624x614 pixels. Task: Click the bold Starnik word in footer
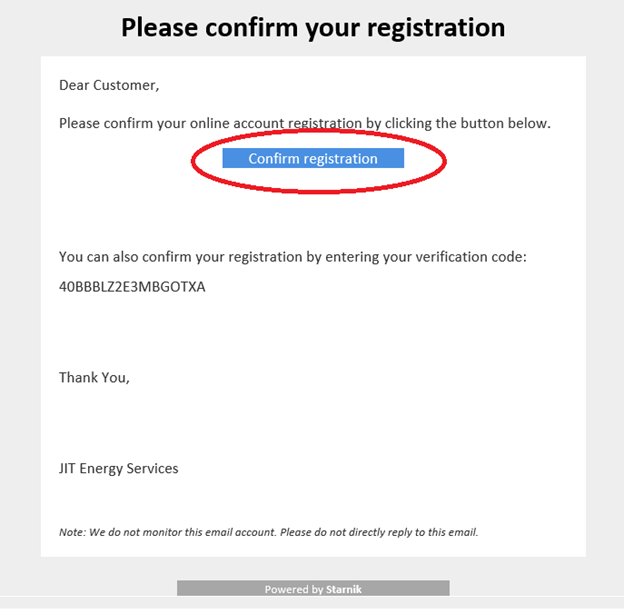point(343,590)
